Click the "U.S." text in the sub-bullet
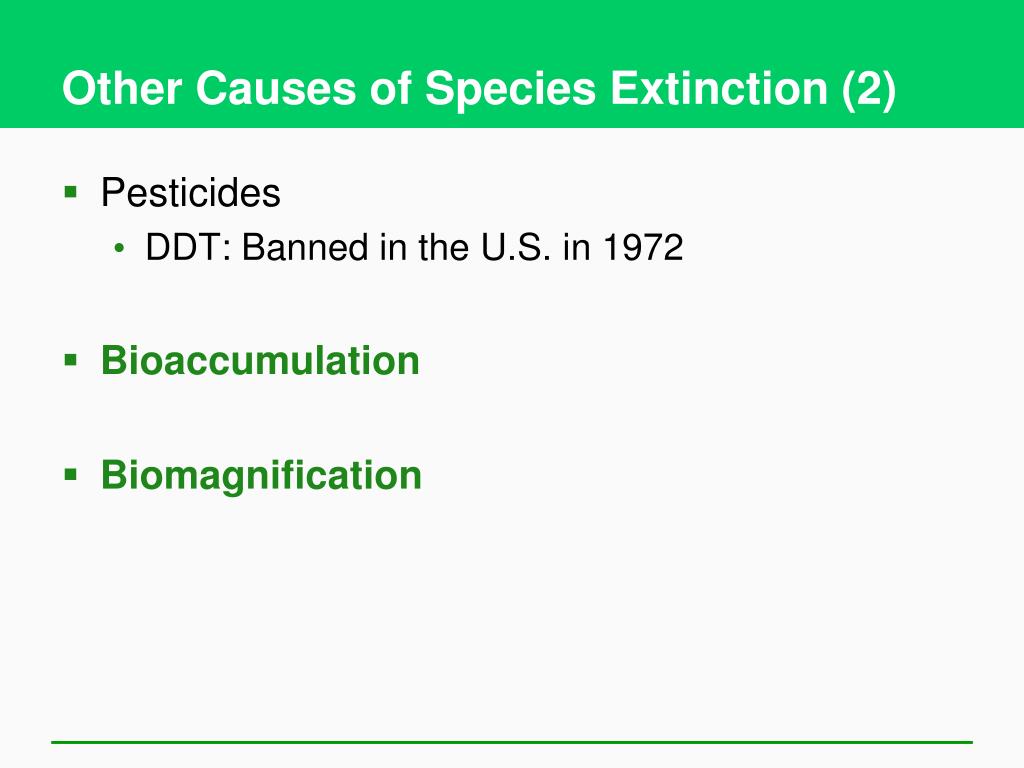Viewport: 1024px width, 768px height. [x=515, y=248]
